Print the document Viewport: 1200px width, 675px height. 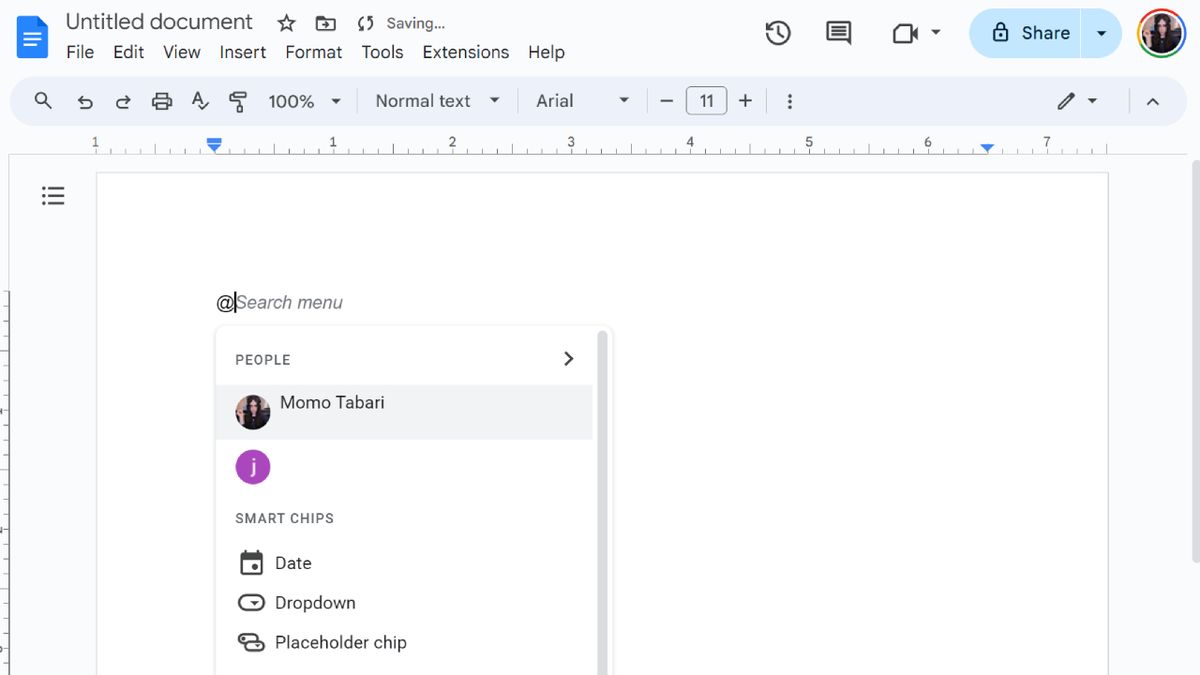point(161,100)
